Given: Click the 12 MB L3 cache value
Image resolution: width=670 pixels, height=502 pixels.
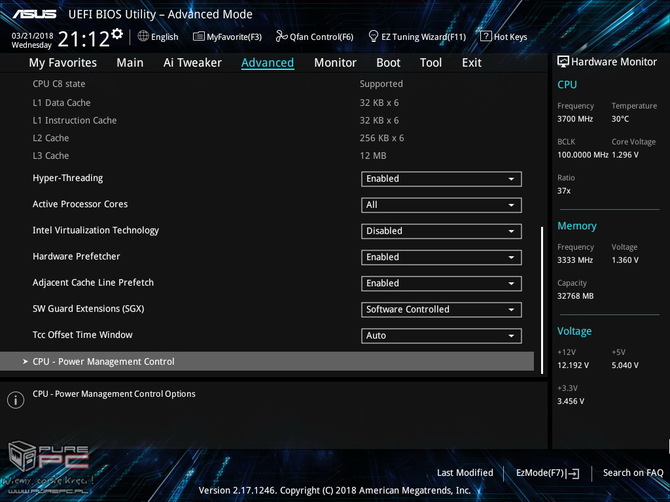Looking at the screenshot, I should tap(373, 156).
